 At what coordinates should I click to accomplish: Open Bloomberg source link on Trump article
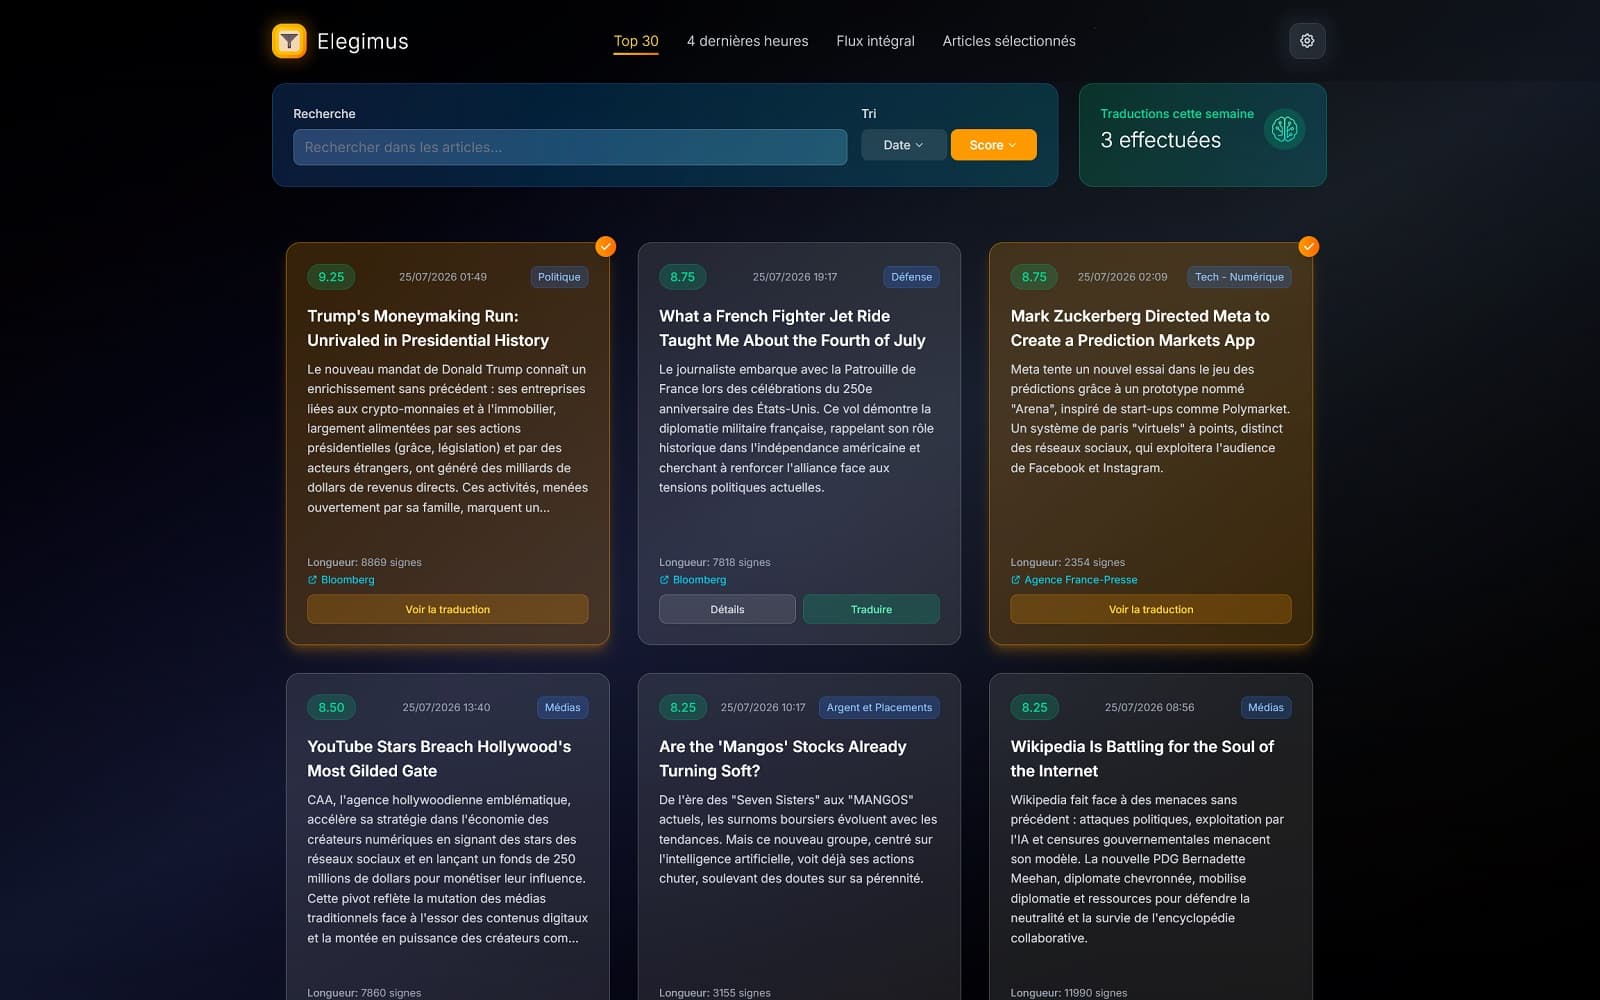point(341,580)
